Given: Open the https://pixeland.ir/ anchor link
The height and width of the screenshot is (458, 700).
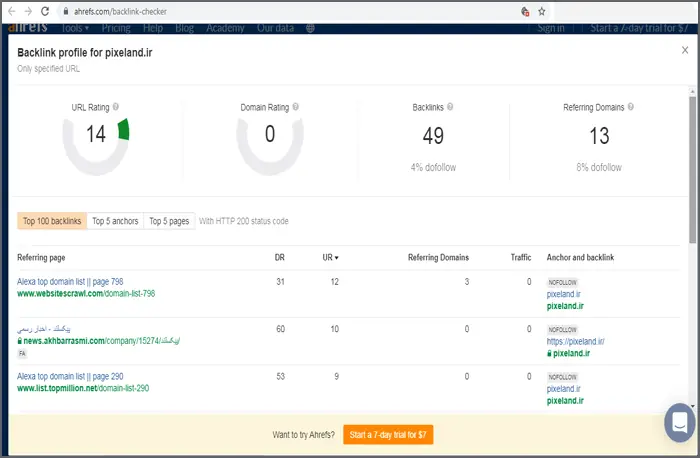Looking at the screenshot, I should [575, 341].
